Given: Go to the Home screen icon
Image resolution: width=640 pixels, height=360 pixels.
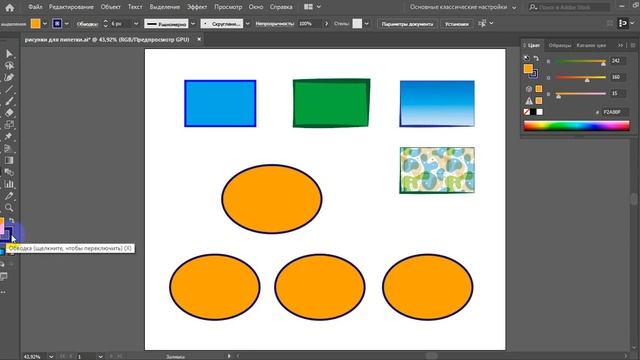Looking at the screenshot, I should [x=9, y=7].
